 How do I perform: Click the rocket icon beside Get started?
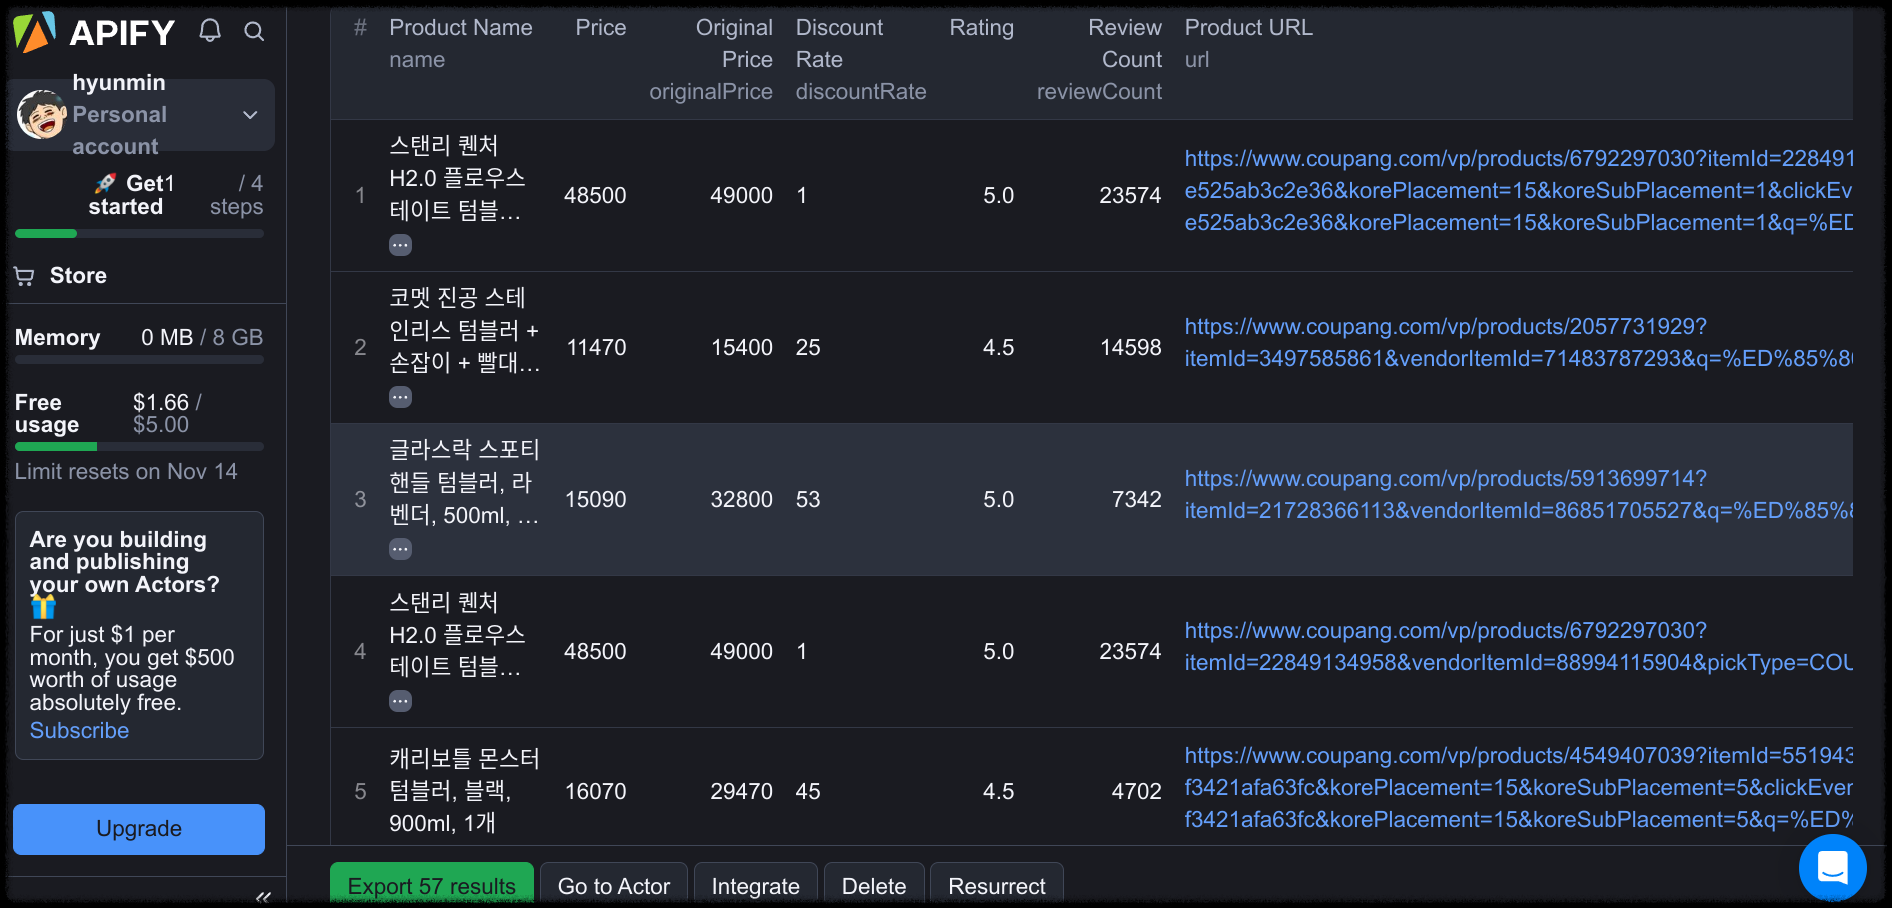click(x=105, y=184)
